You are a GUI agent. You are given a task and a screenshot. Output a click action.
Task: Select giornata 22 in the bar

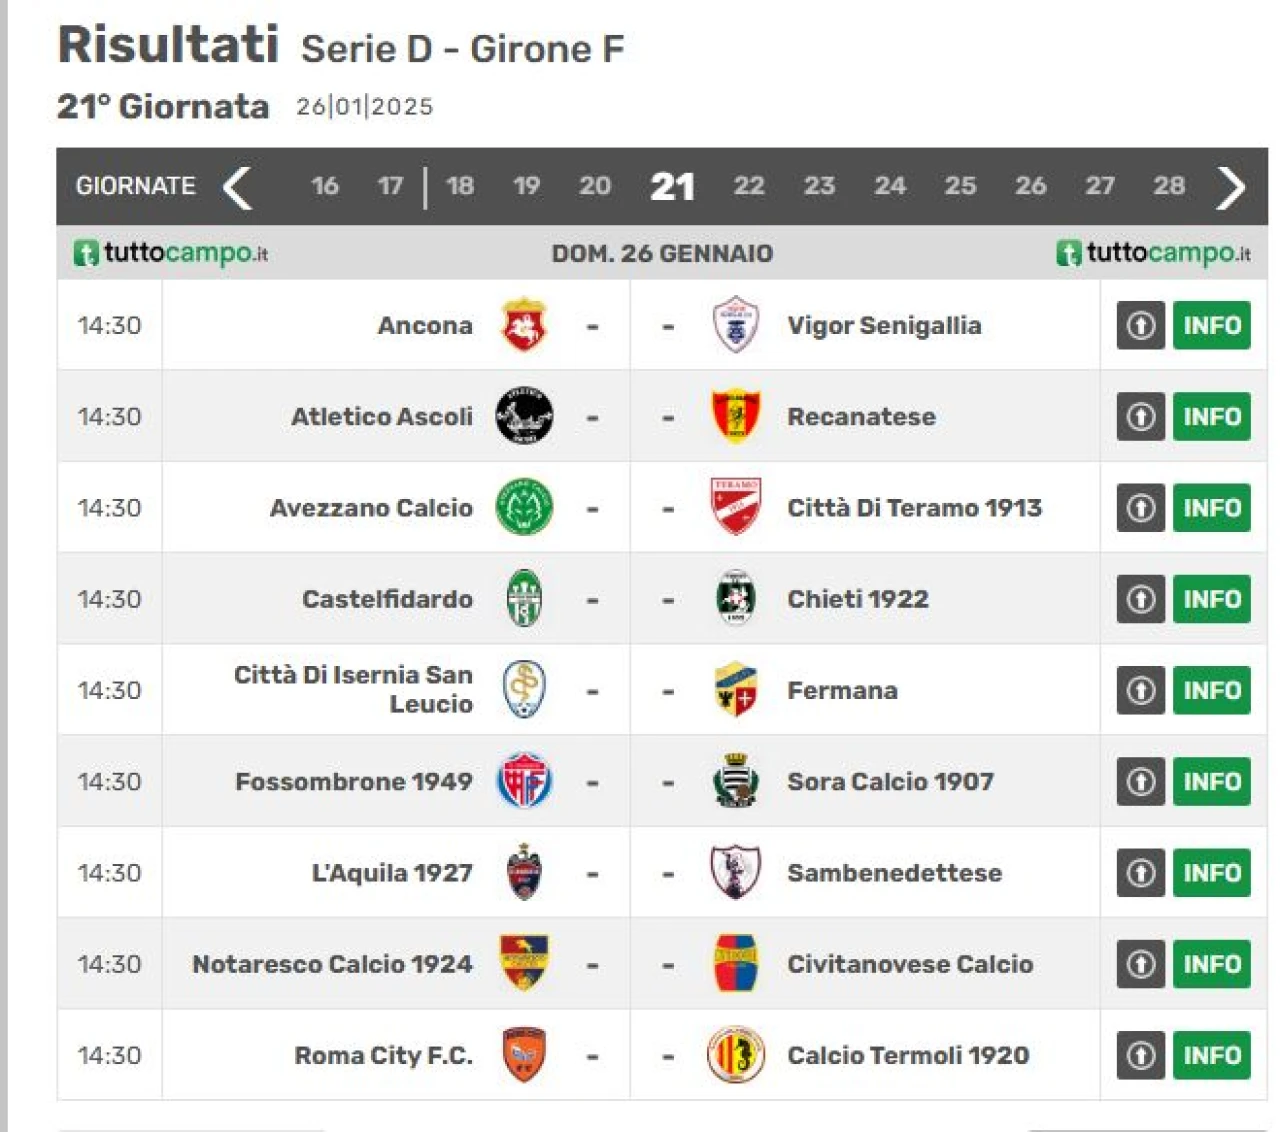(749, 186)
